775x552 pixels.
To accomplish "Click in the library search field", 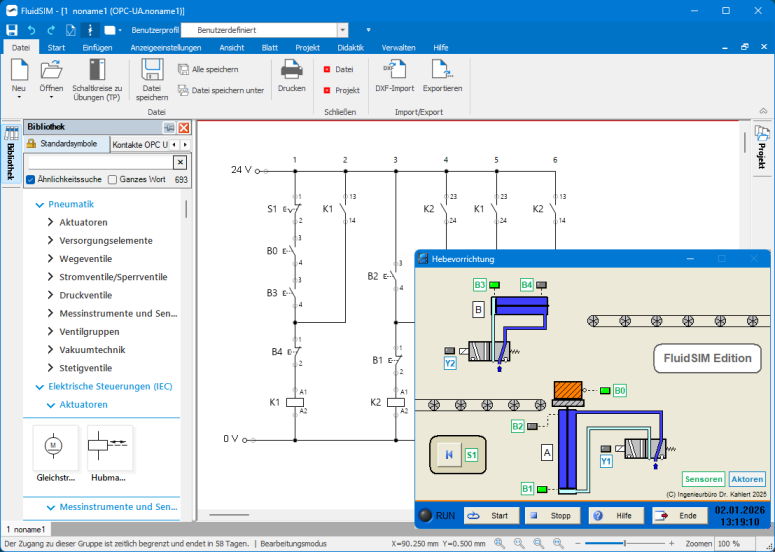I will [x=99, y=162].
